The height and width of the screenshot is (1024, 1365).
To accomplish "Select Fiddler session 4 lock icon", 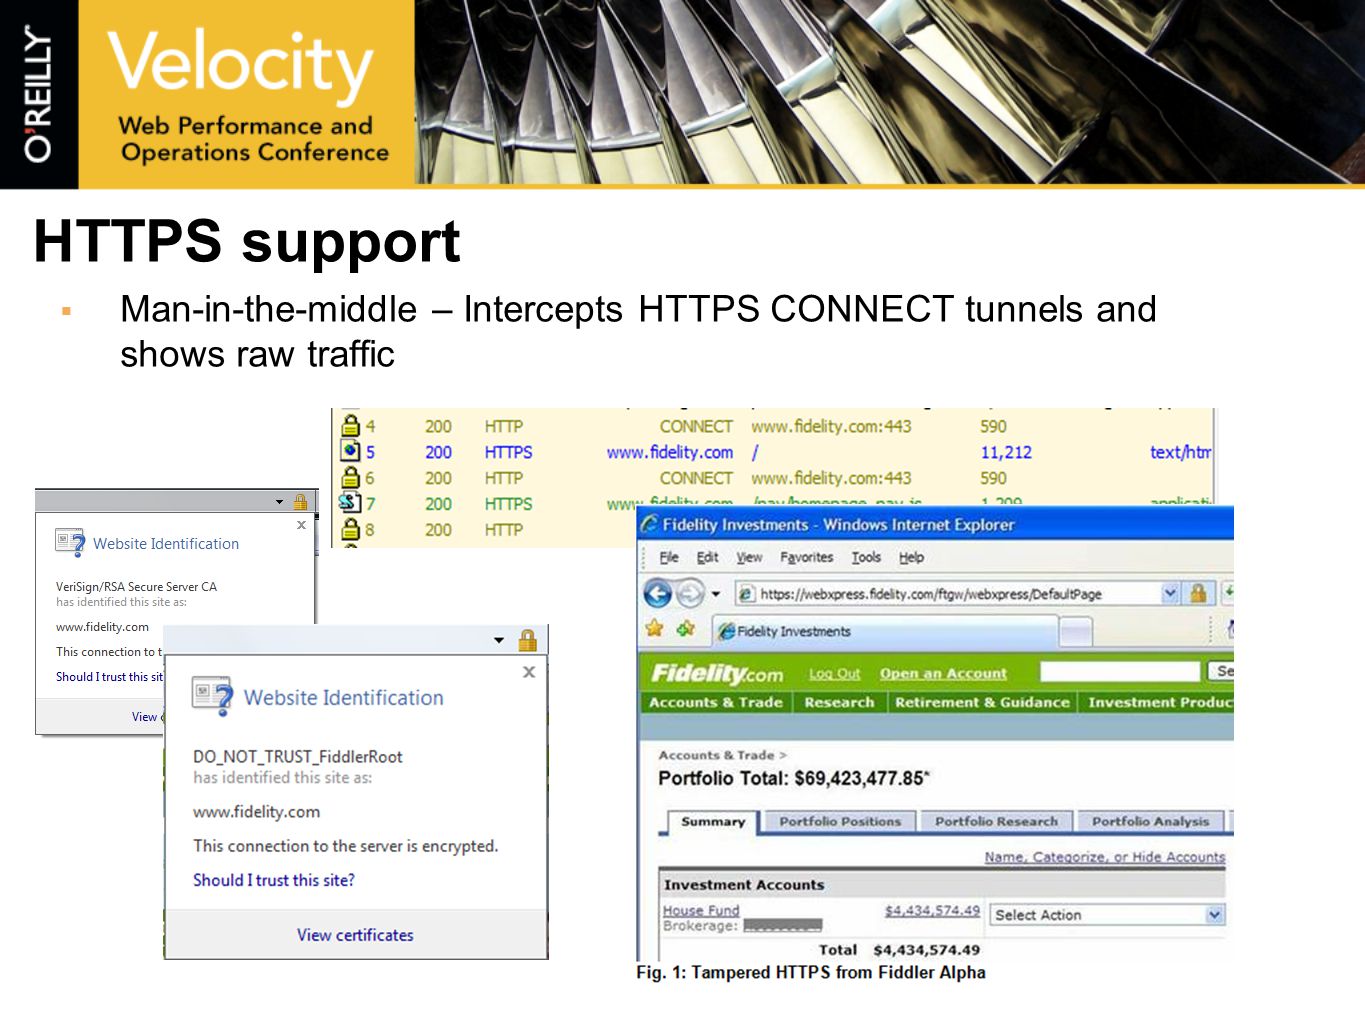I will point(351,425).
